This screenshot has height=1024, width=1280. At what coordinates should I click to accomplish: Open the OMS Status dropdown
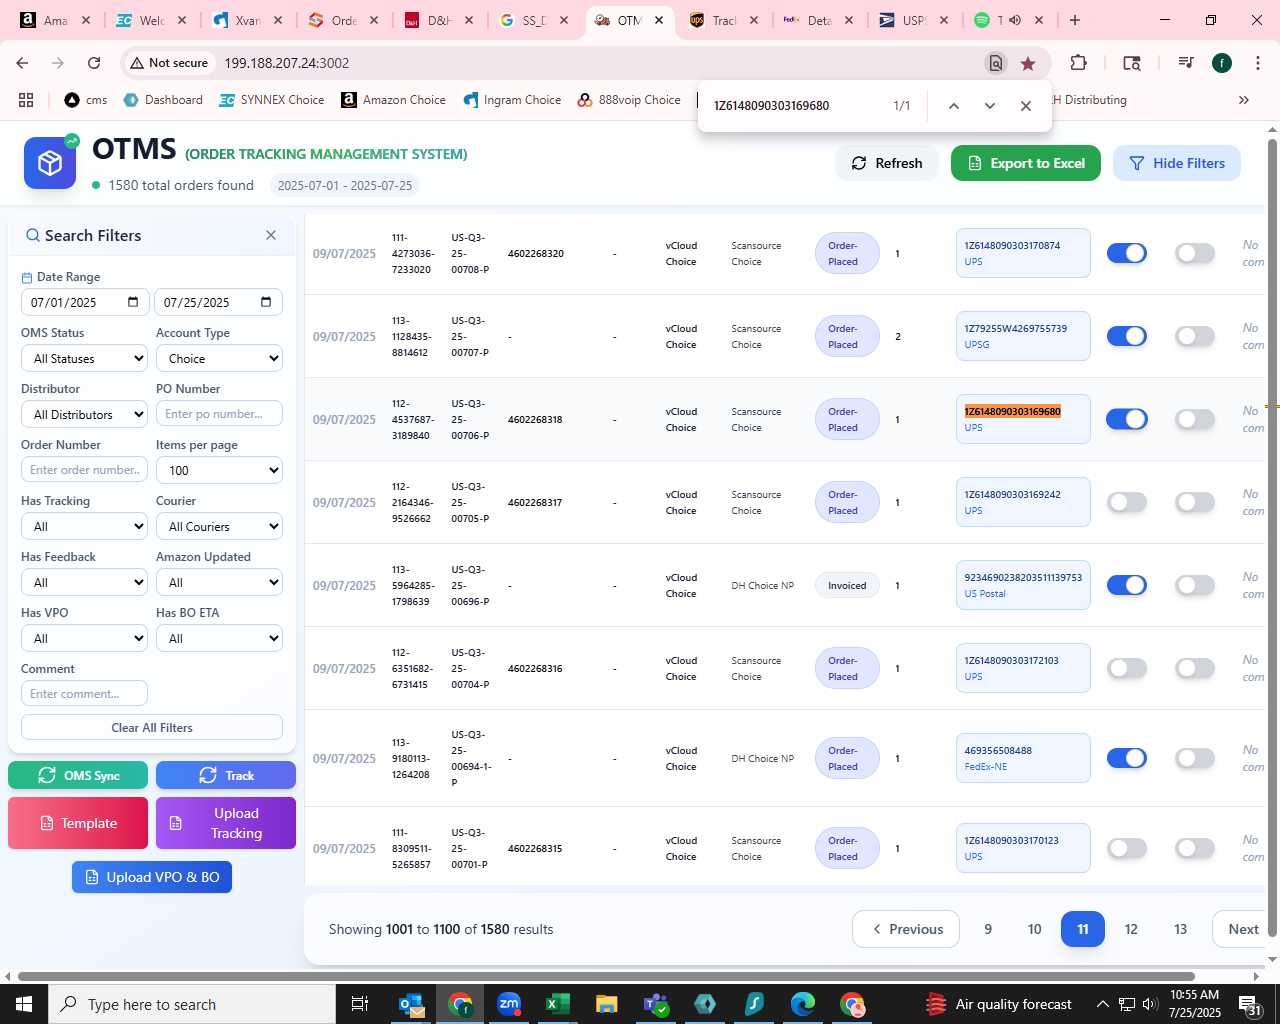(84, 358)
